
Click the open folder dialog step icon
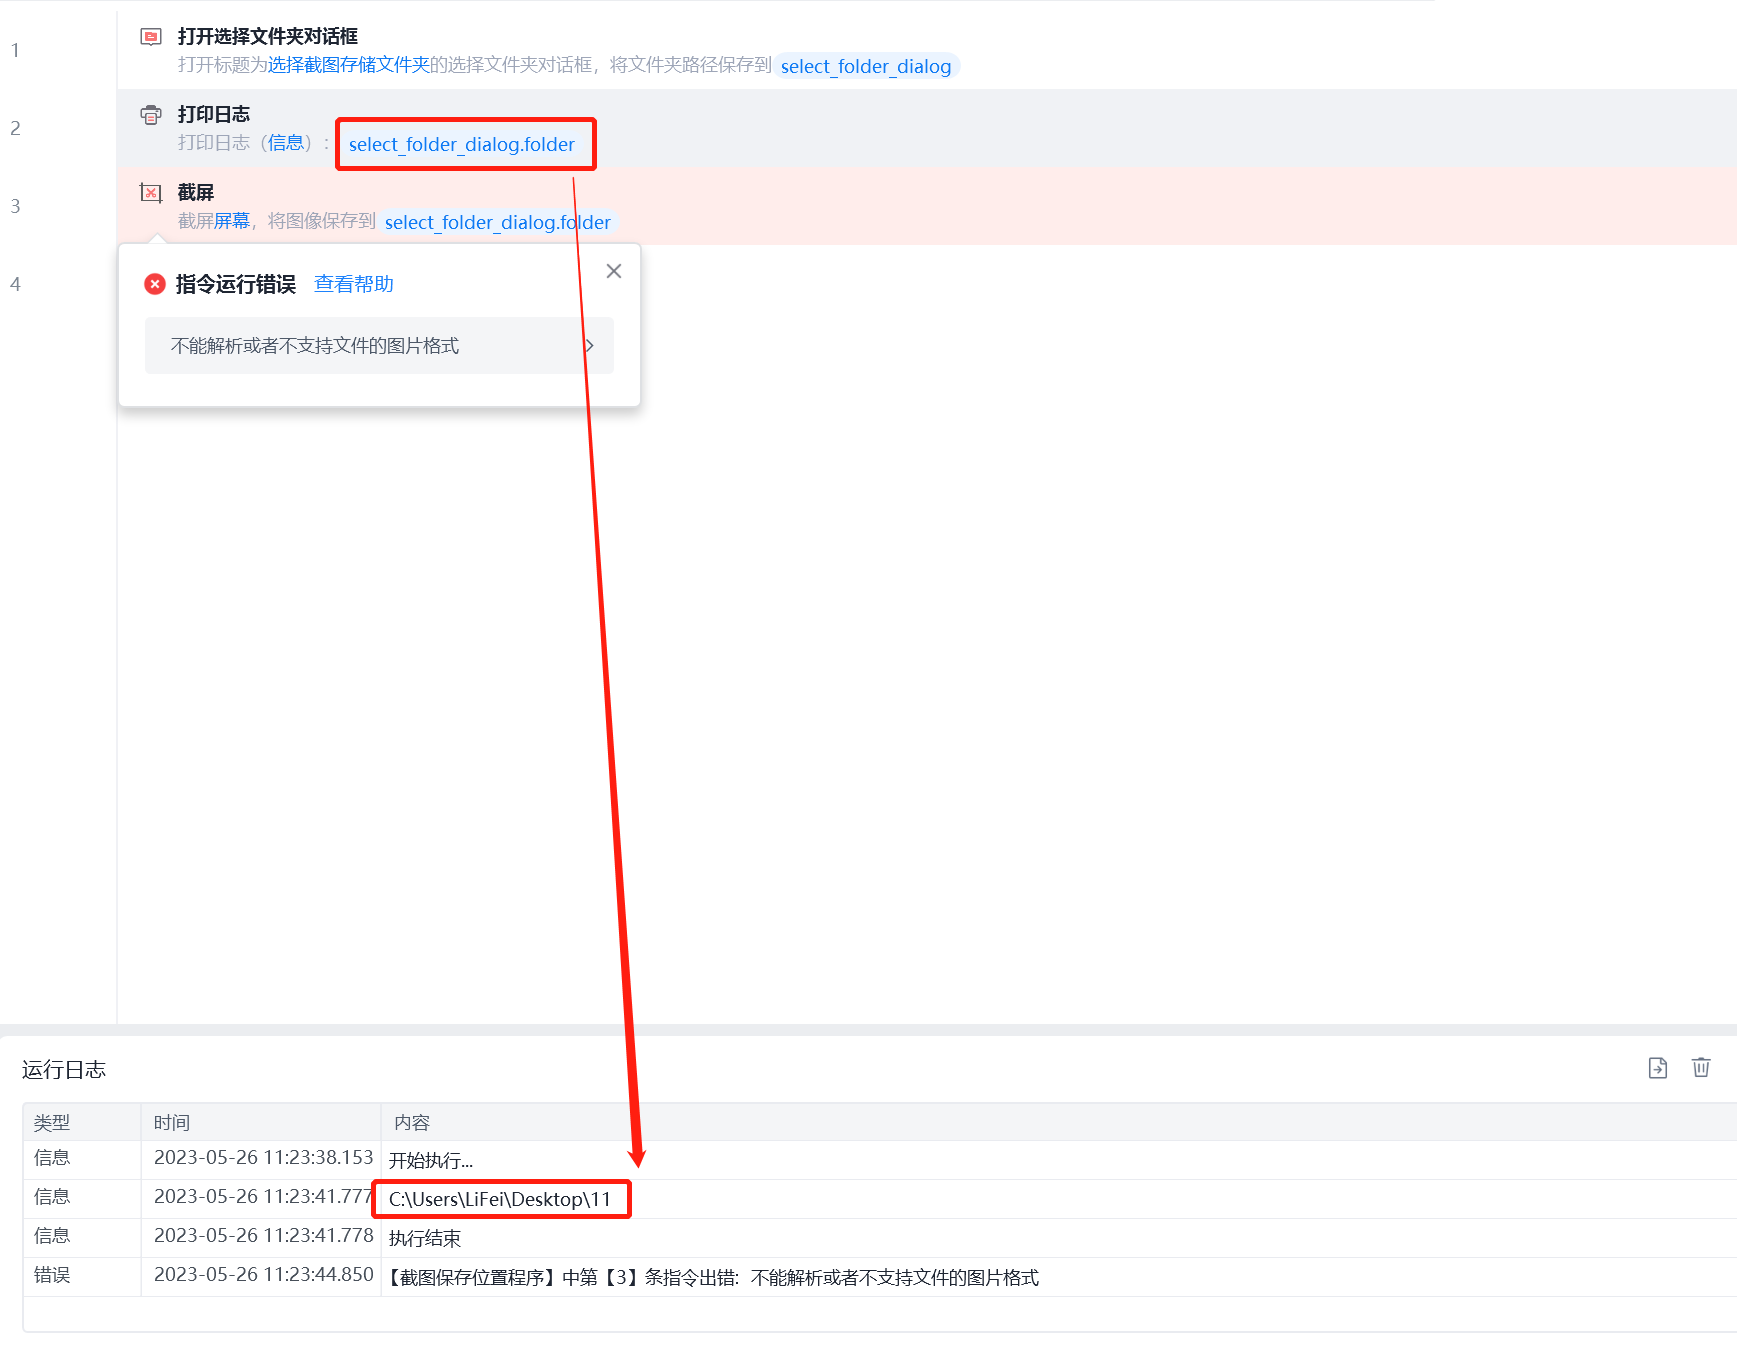(151, 37)
